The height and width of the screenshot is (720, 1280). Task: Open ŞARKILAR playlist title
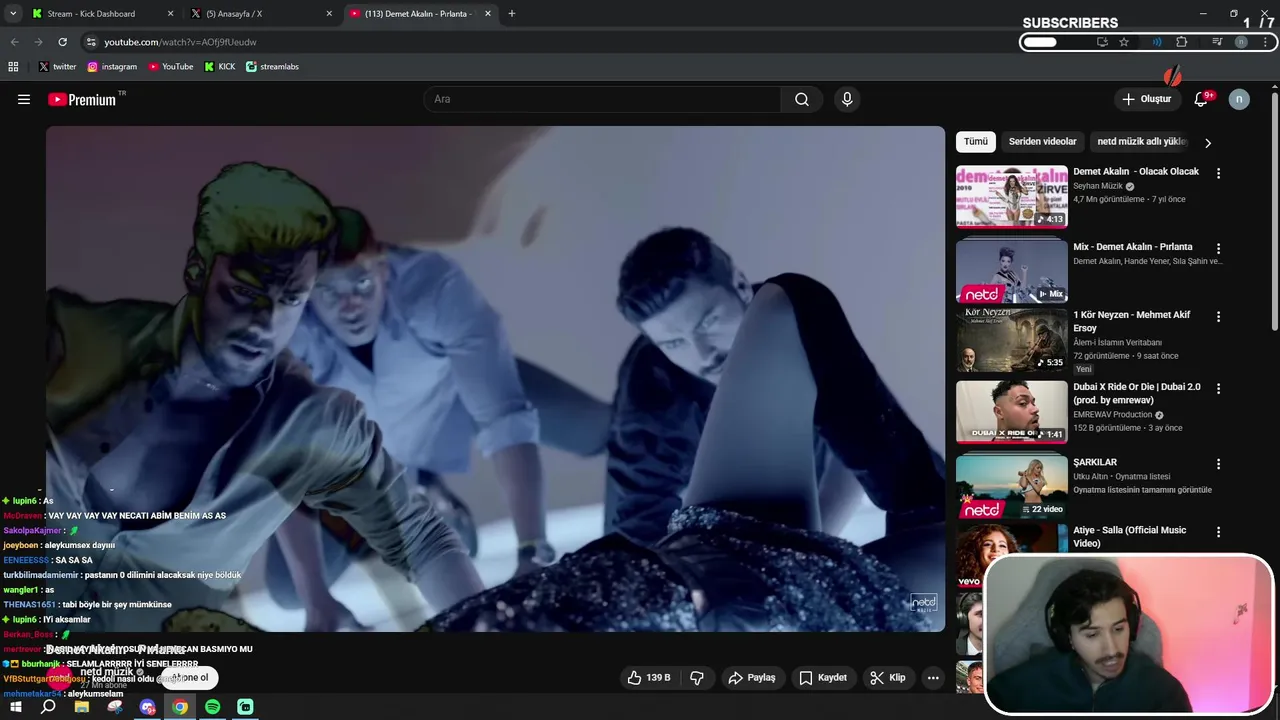[1095, 462]
